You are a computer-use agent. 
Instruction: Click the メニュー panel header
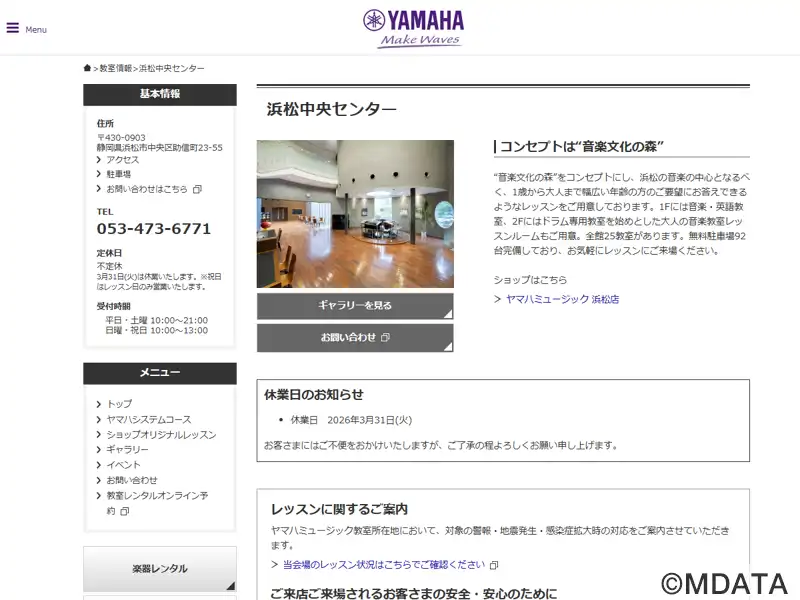click(x=160, y=373)
